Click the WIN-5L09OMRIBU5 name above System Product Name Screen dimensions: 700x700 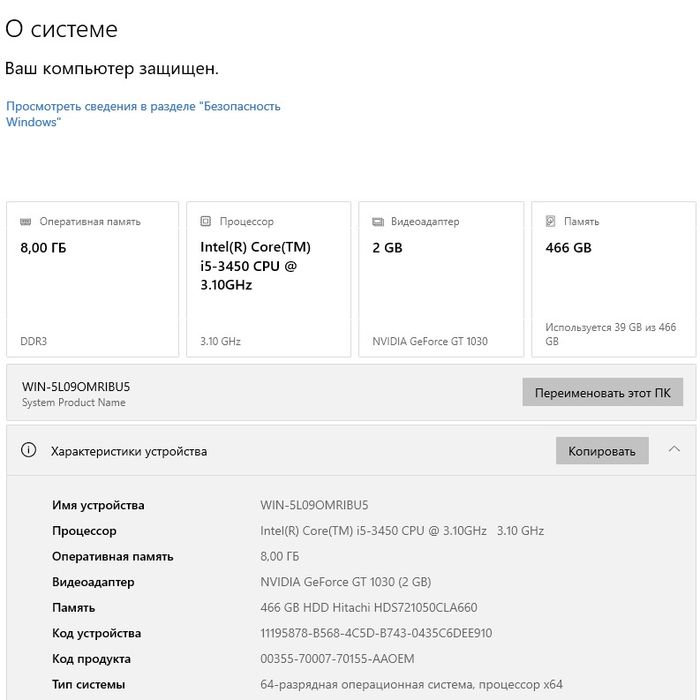point(76,387)
